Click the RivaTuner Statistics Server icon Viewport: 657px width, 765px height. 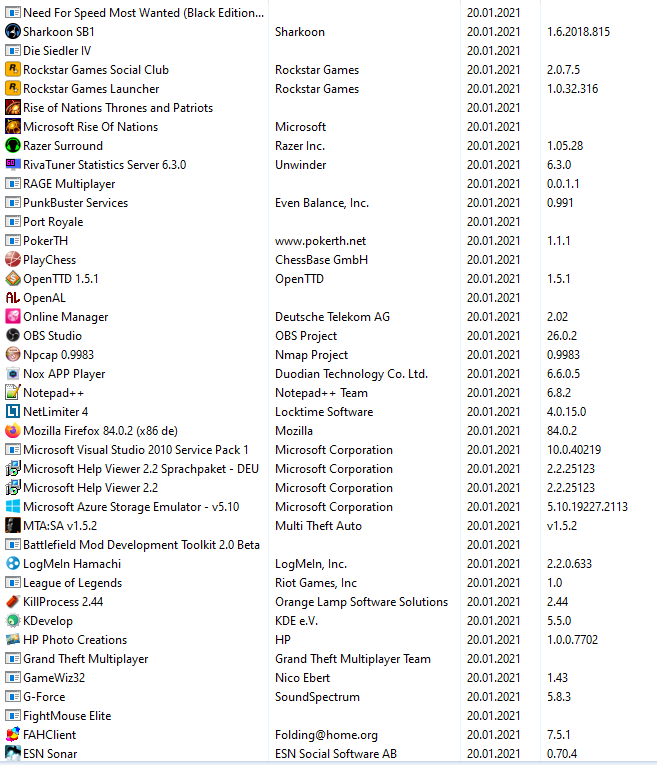pos(13,165)
